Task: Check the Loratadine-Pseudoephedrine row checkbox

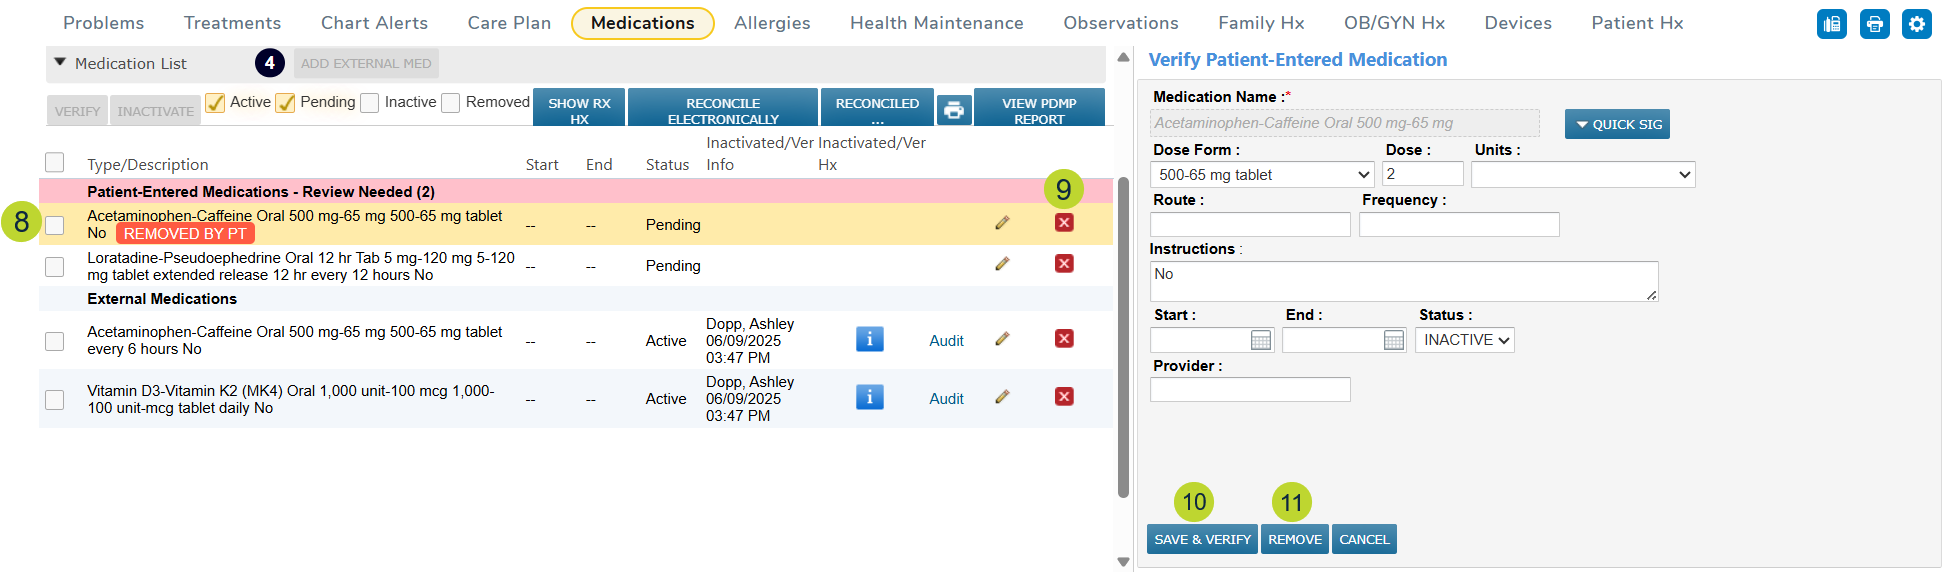Action: tap(55, 267)
